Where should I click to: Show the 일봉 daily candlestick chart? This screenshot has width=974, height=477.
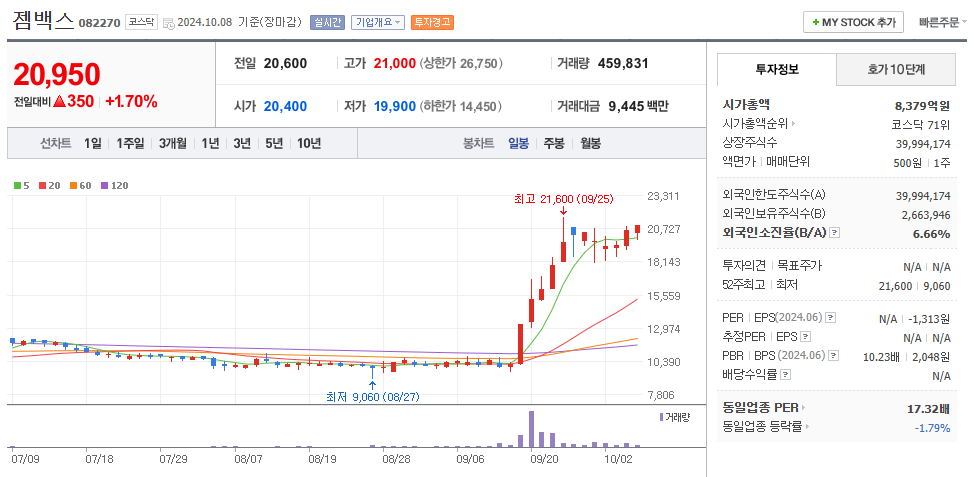pyautogui.click(x=518, y=143)
